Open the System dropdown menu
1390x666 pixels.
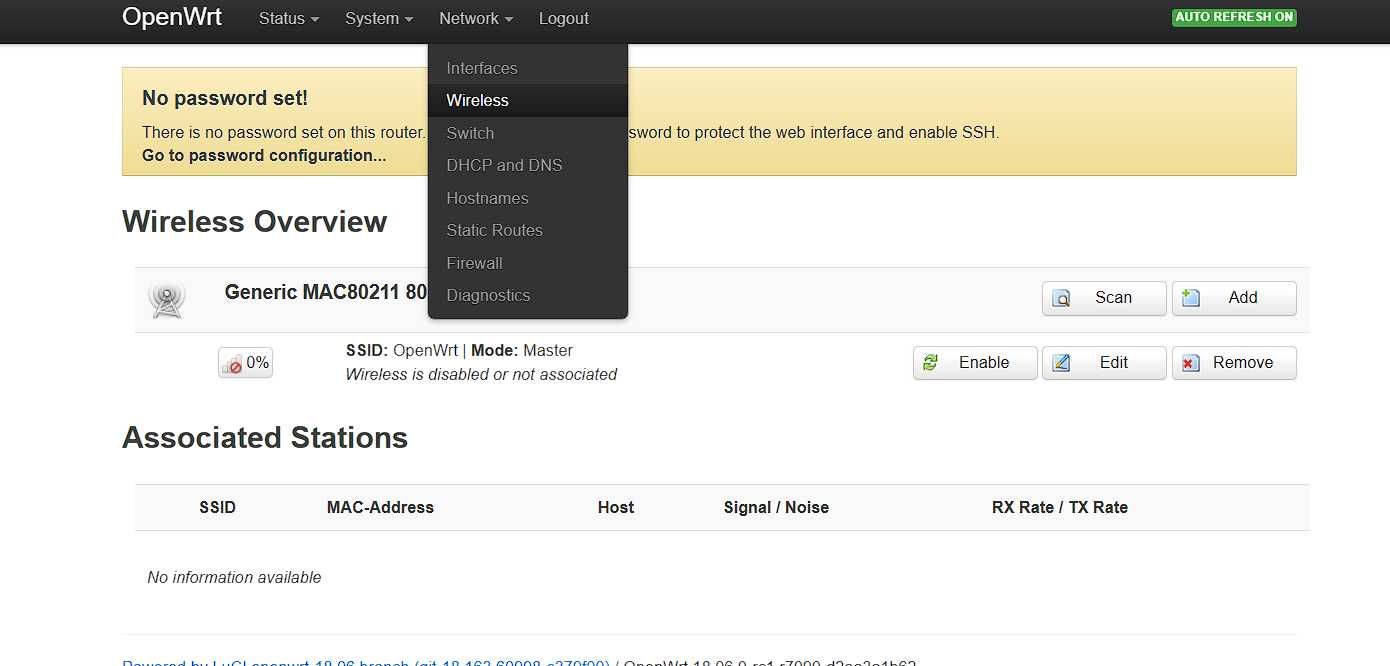[x=379, y=18]
